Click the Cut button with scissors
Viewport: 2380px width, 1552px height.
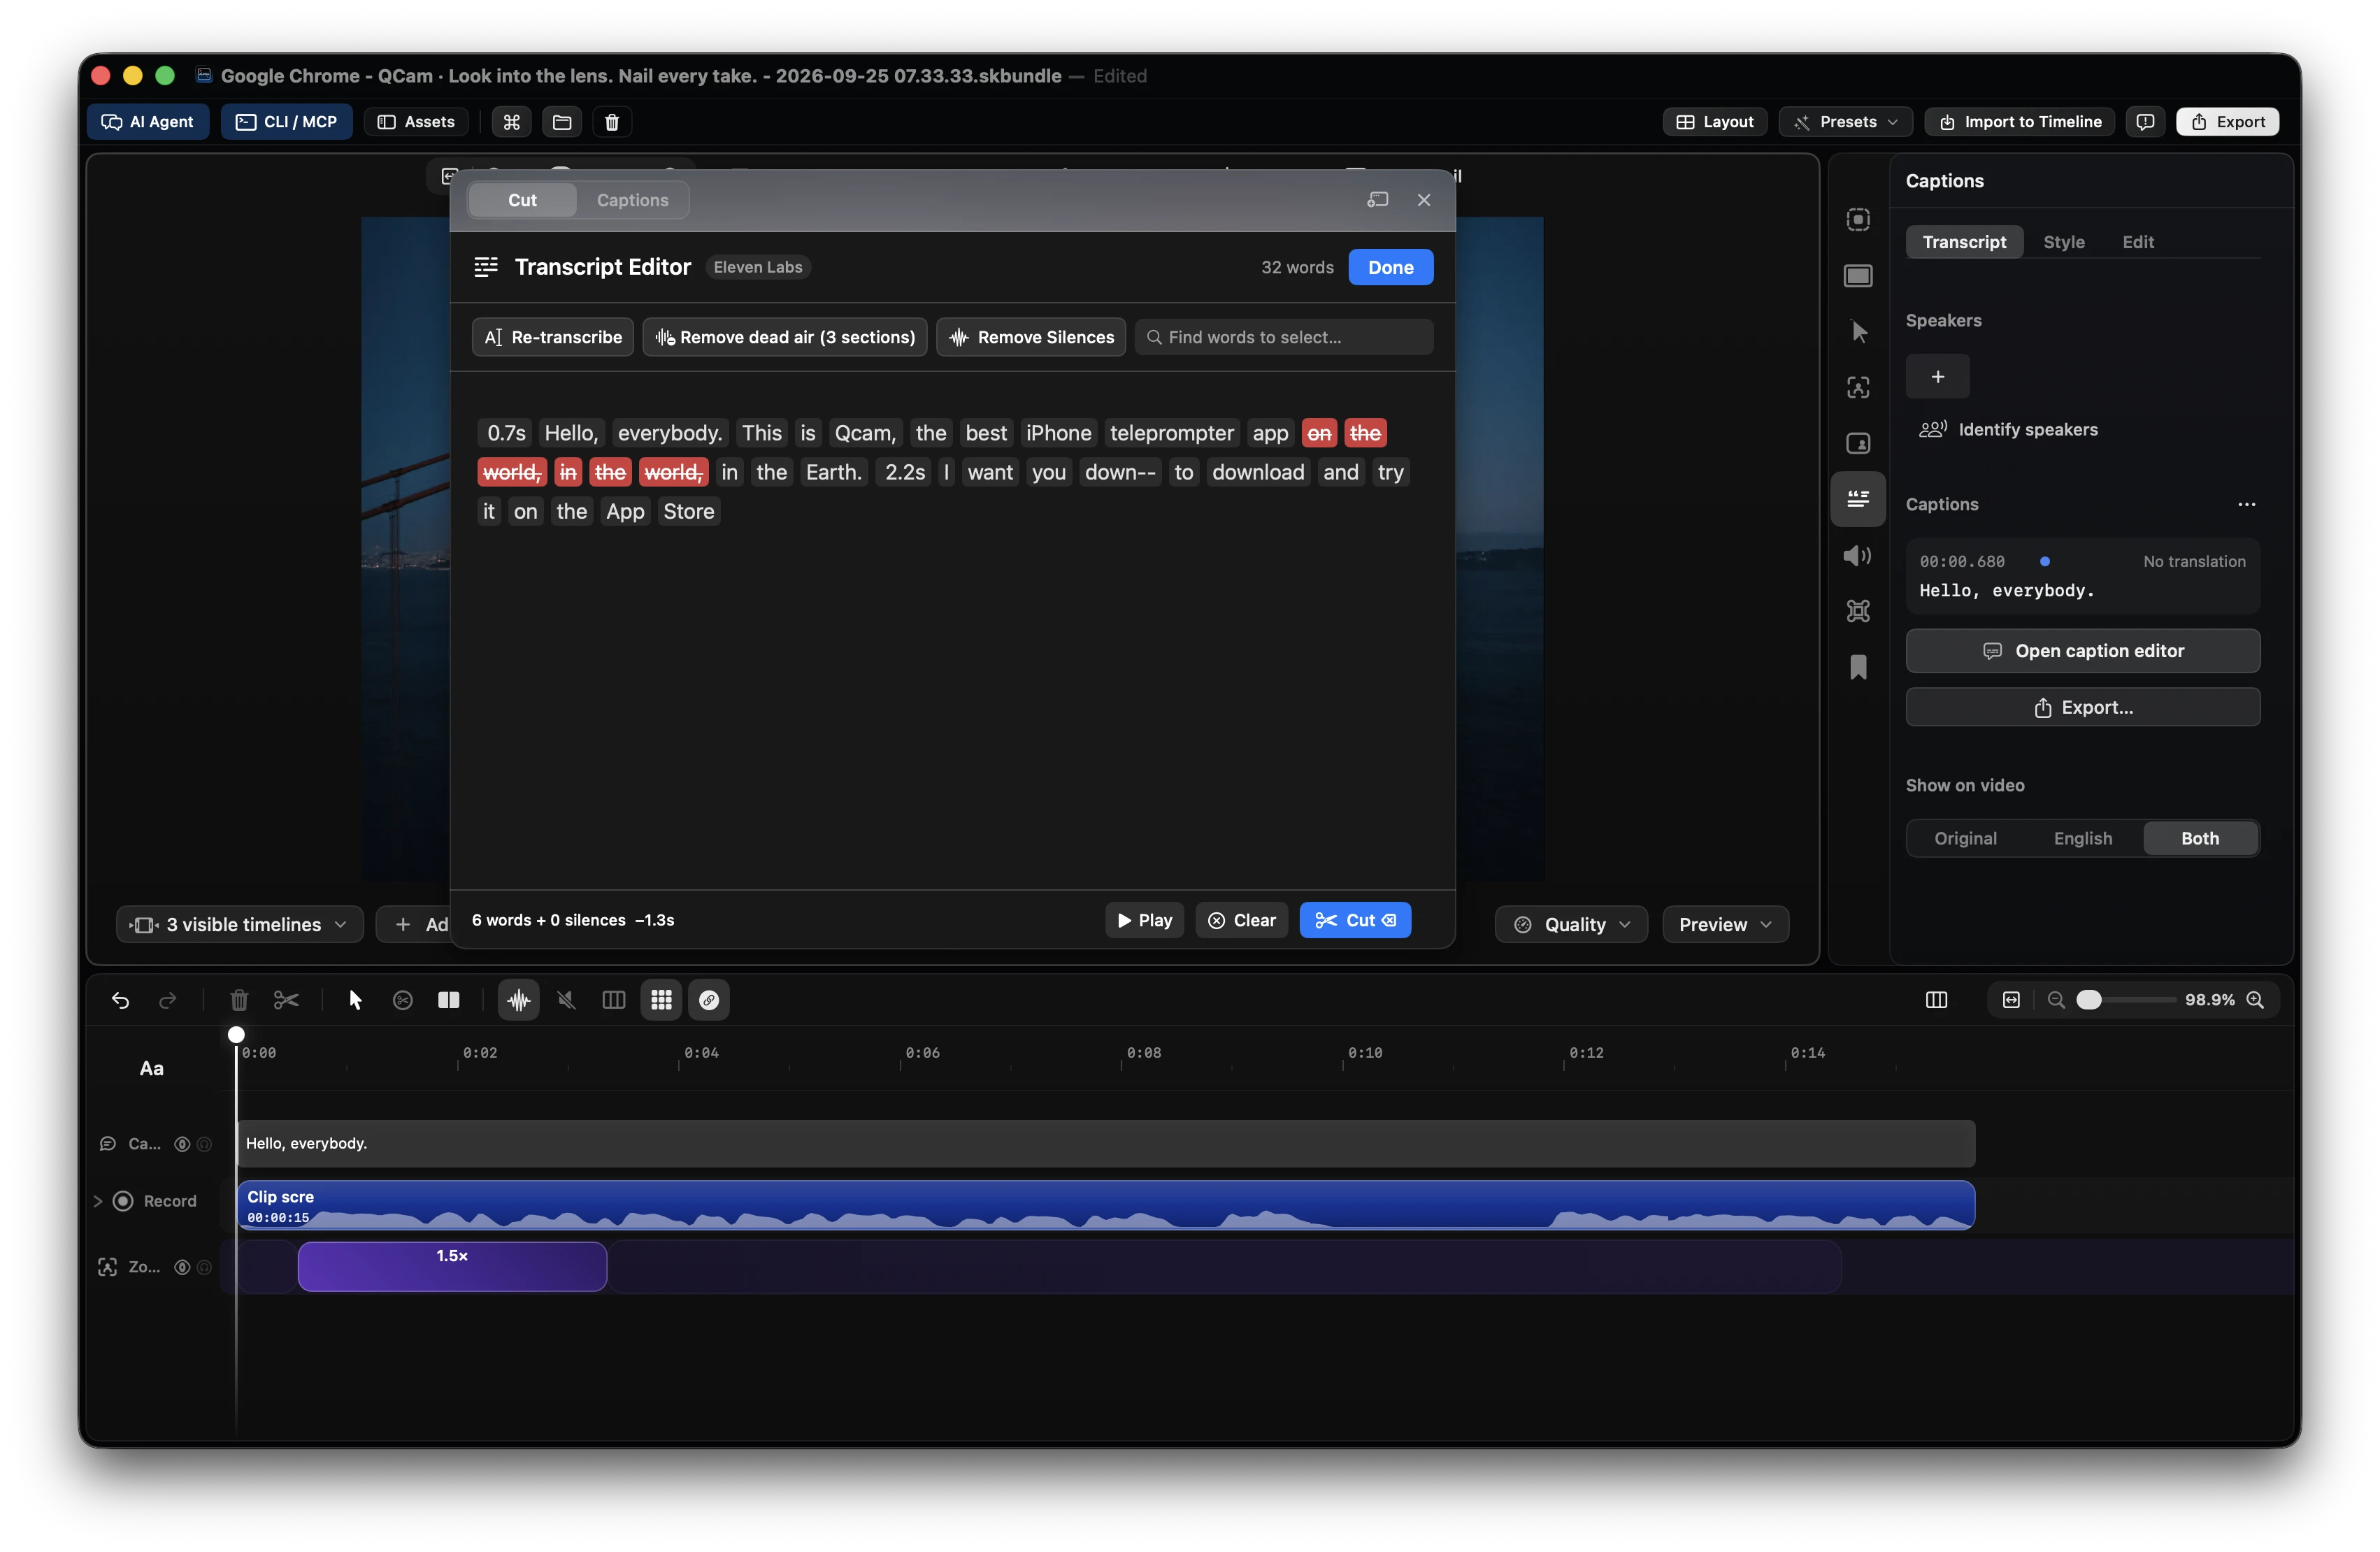(1355, 921)
